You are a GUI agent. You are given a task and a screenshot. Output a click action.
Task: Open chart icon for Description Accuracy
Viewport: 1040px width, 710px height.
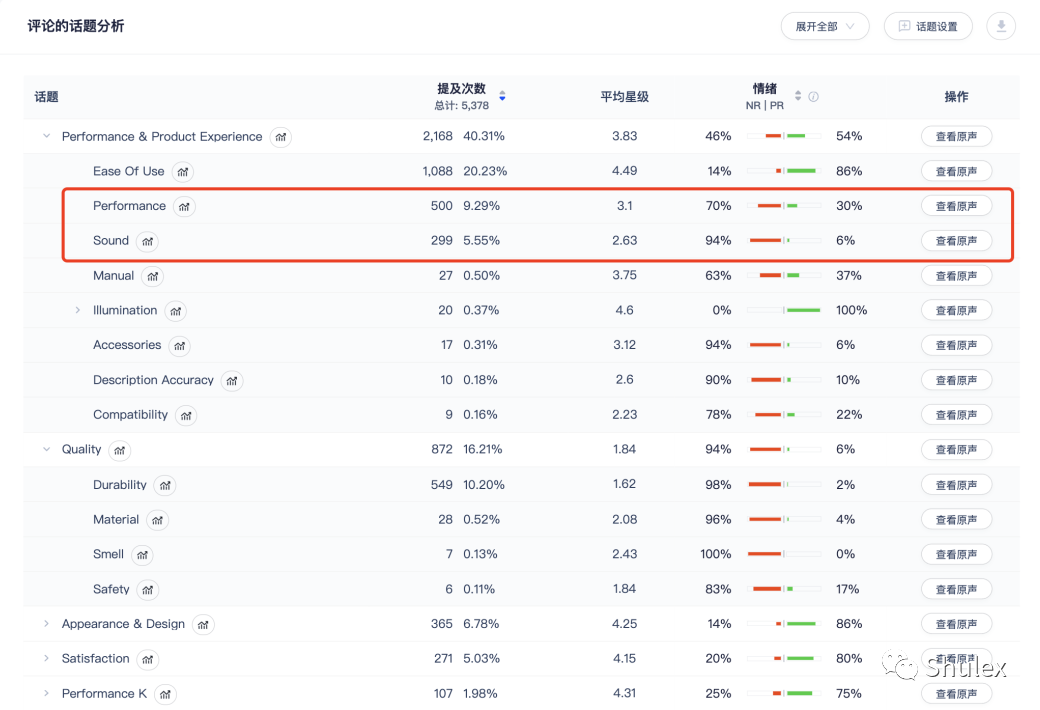point(231,381)
